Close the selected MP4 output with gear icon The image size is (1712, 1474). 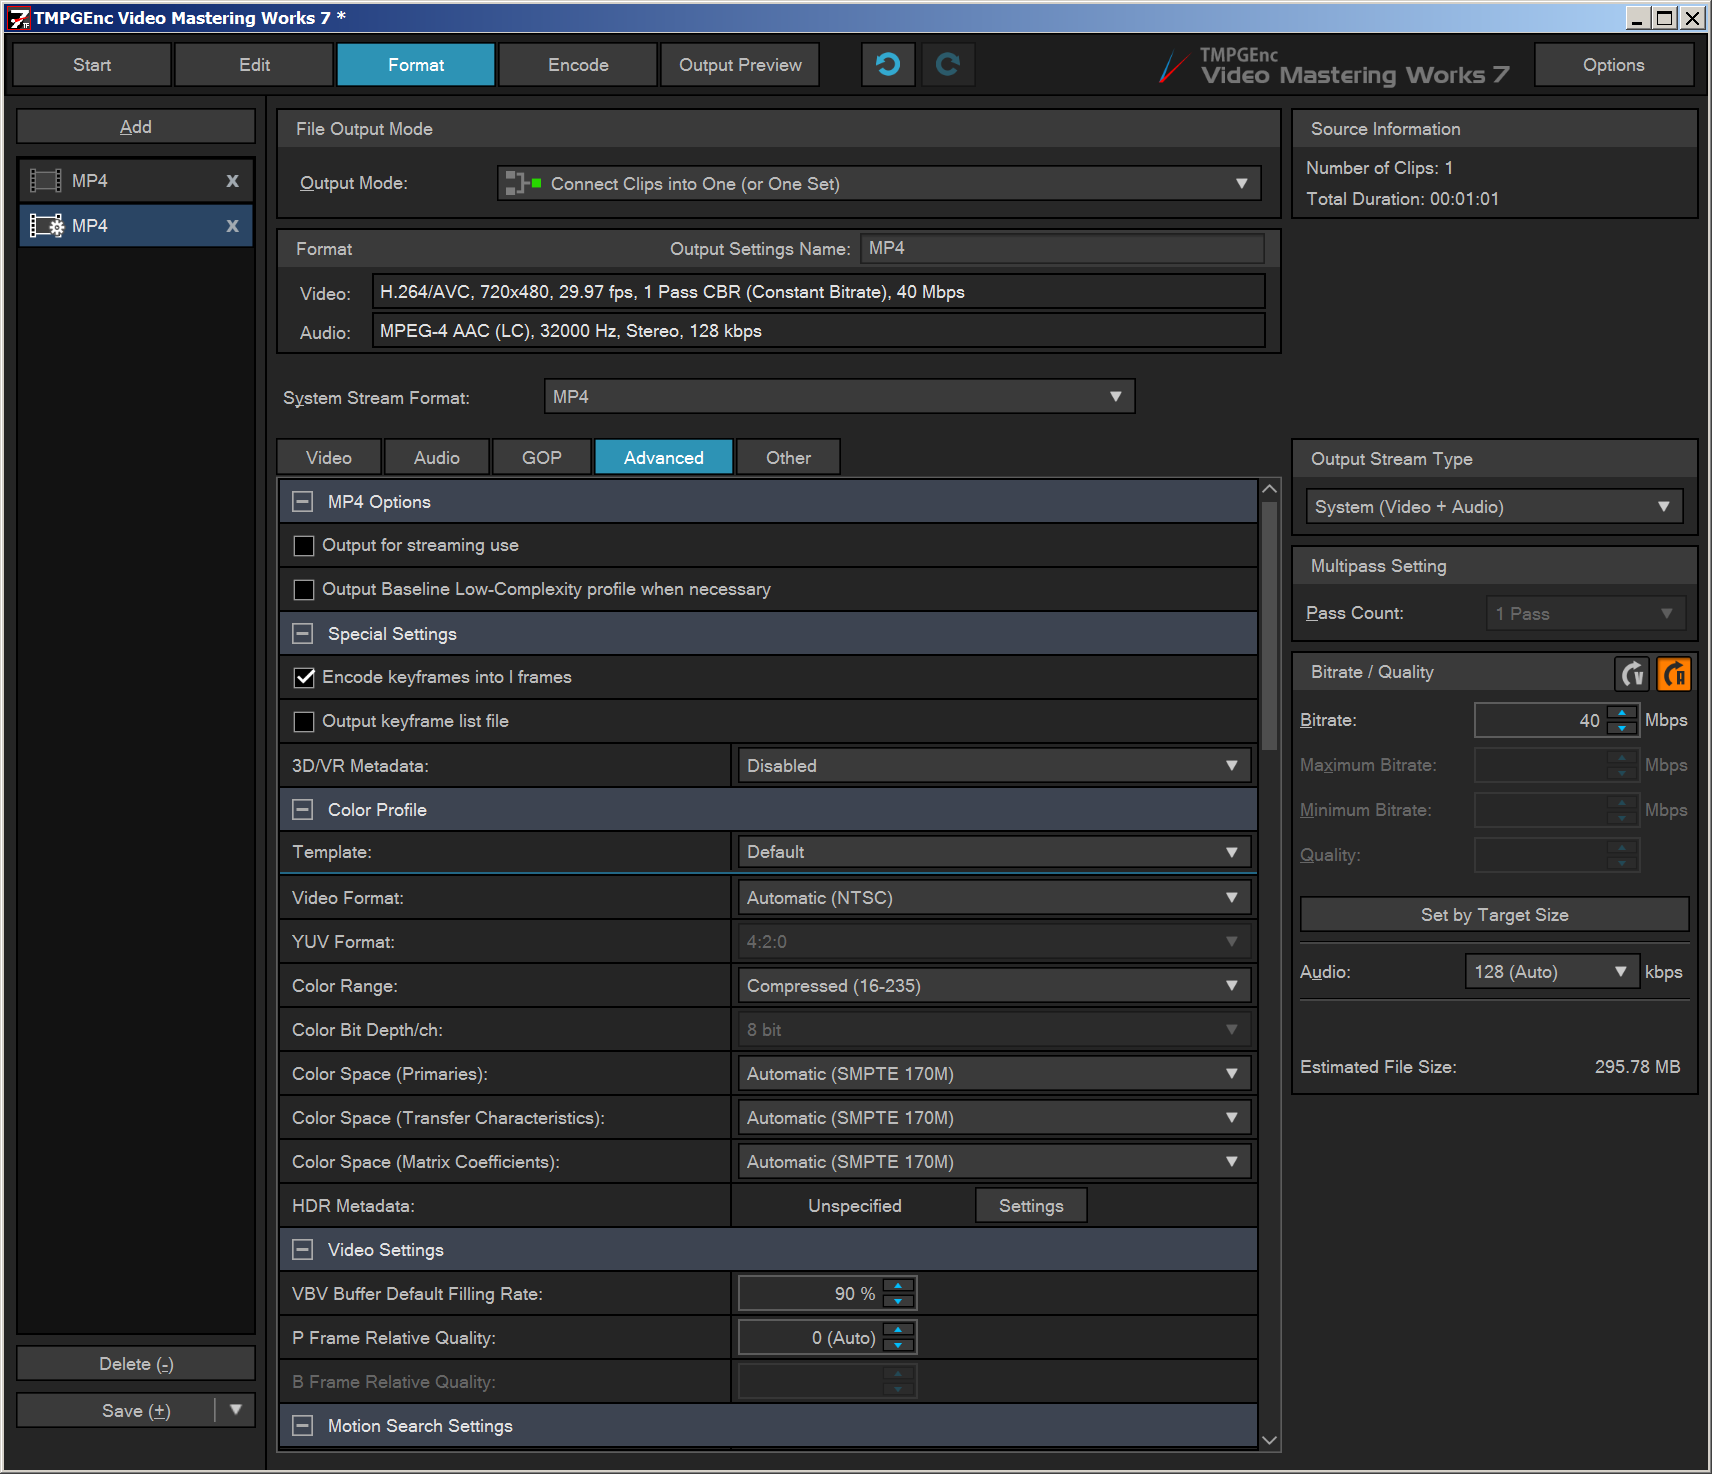[x=232, y=226]
